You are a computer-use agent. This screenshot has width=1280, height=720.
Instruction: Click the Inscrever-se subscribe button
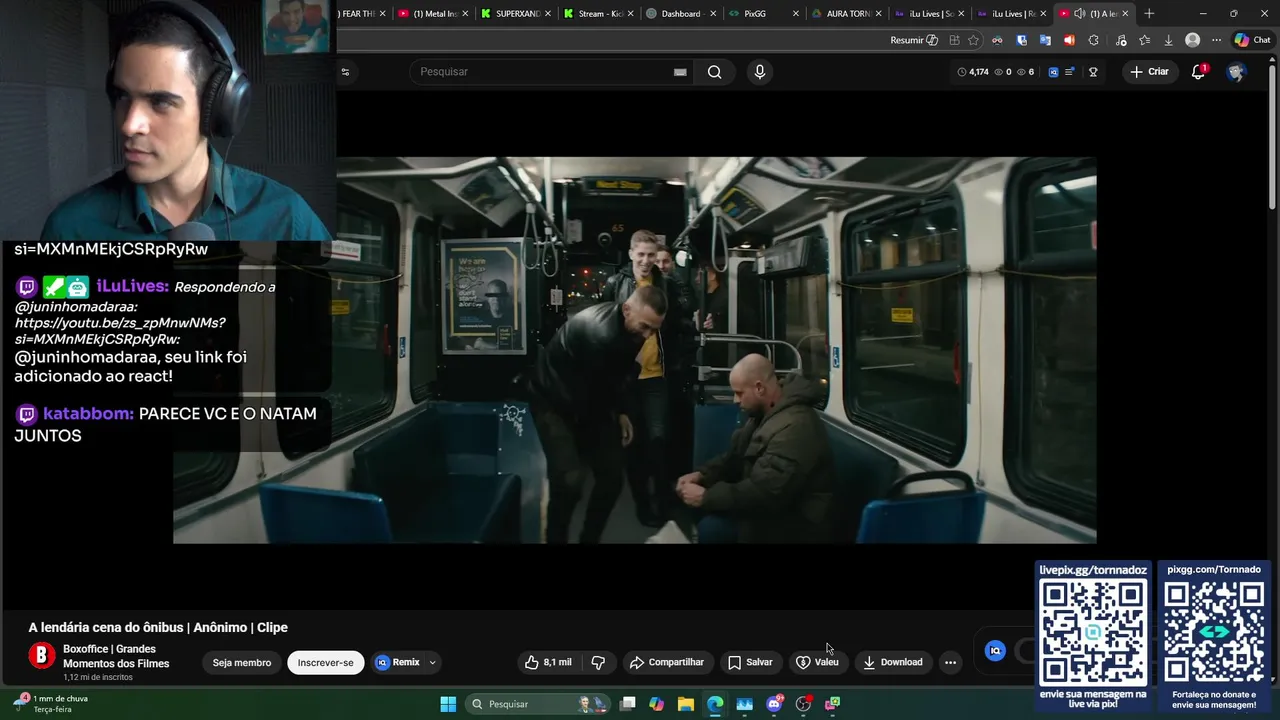coord(325,662)
